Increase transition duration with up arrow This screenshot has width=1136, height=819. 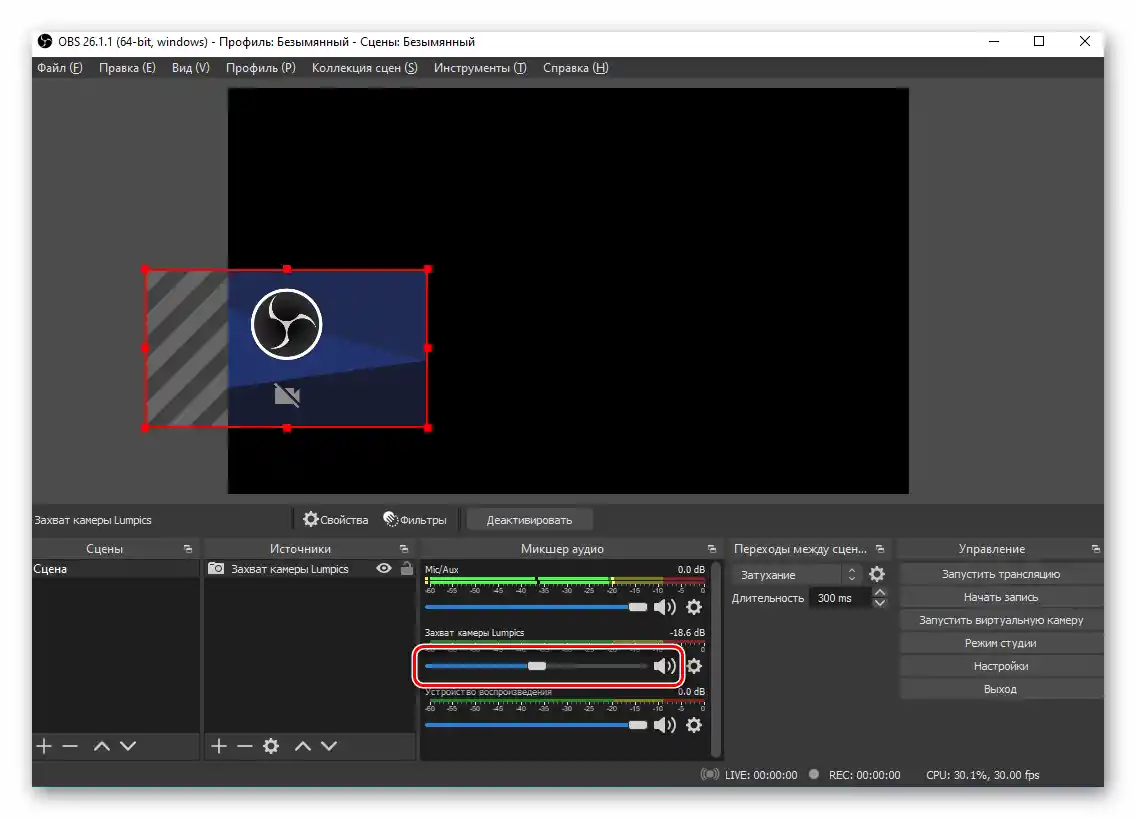[880, 593]
